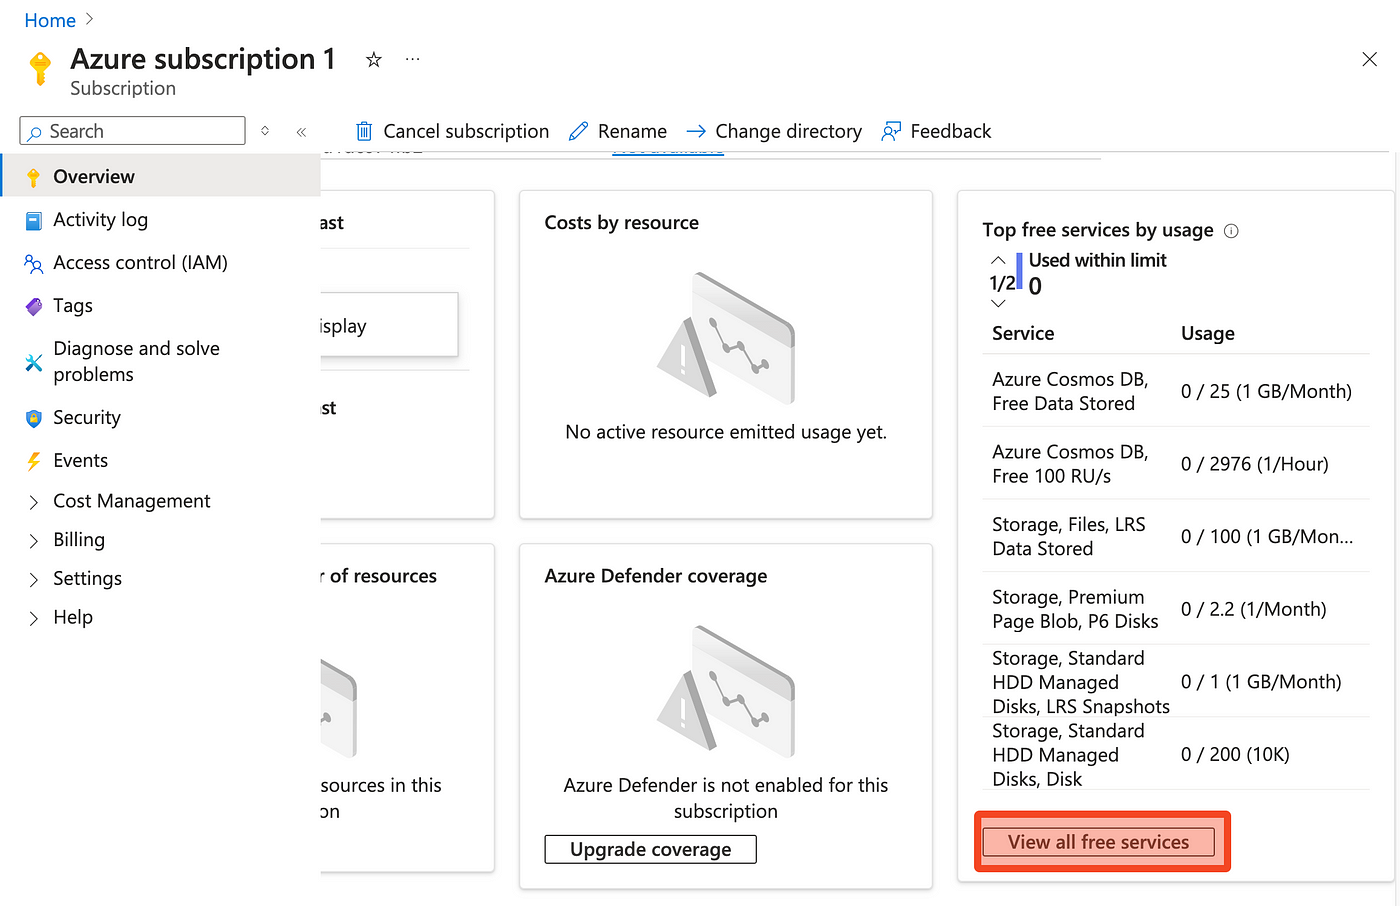Image resolution: width=1400 pixels, height=906 pixels.
Task: Click Cancel subscription label
Action: tap(466, 131)
